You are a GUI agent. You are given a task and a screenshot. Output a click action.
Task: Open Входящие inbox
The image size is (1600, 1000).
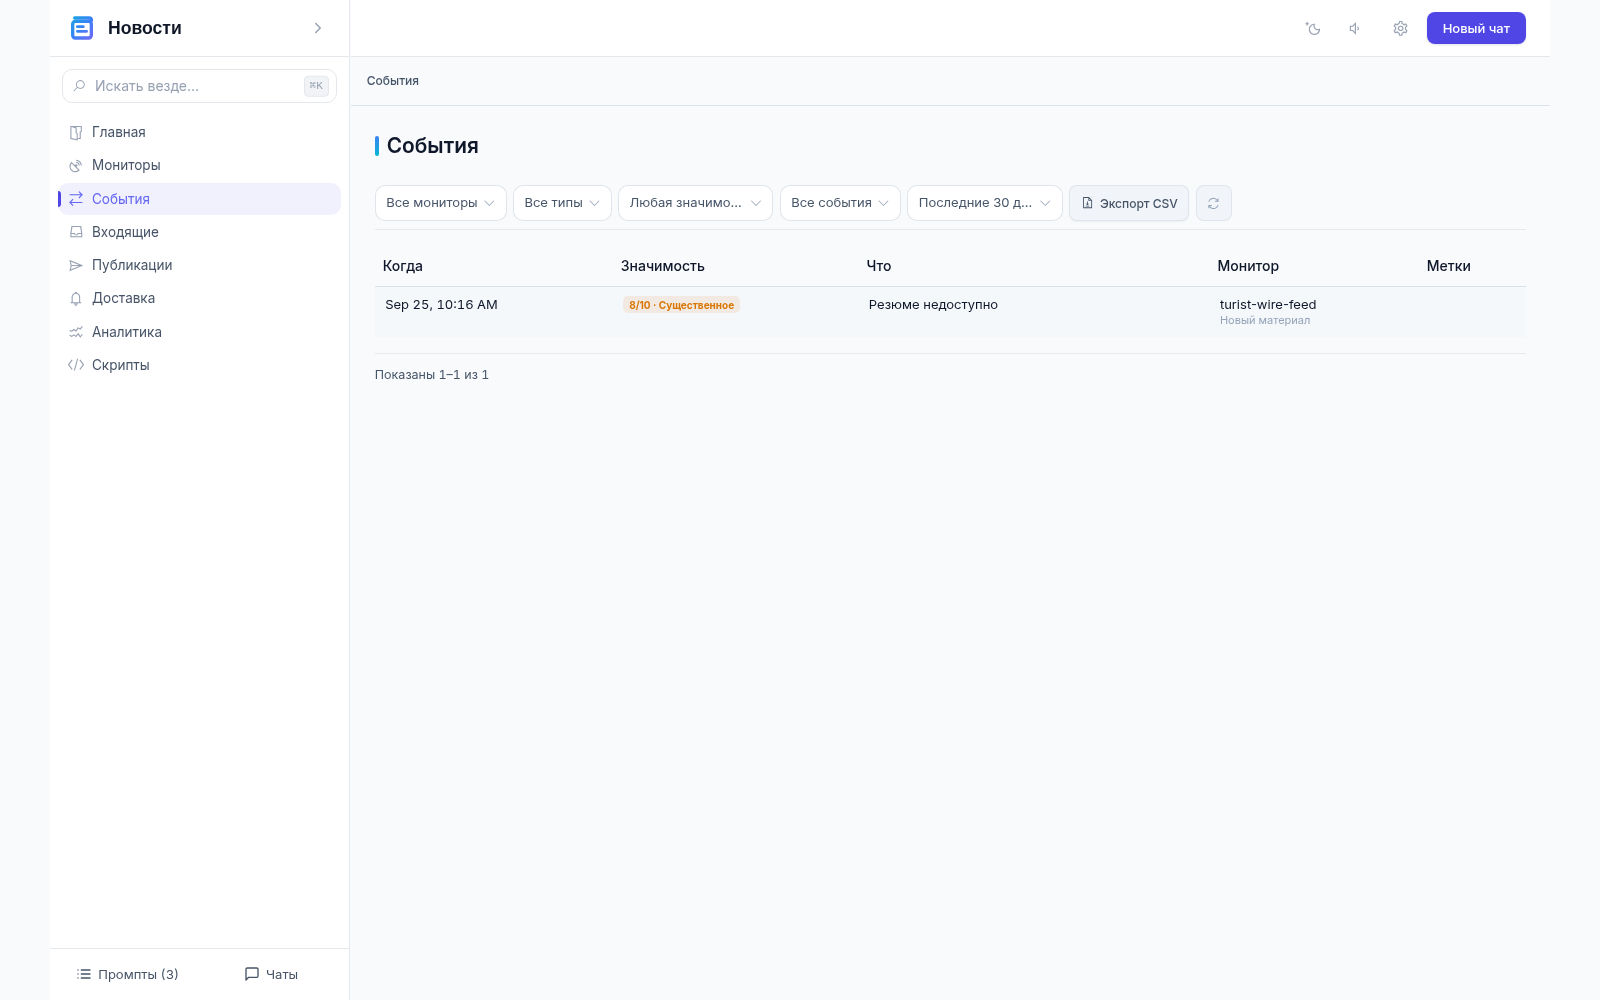pyautogui.click(x=199, y=232)
